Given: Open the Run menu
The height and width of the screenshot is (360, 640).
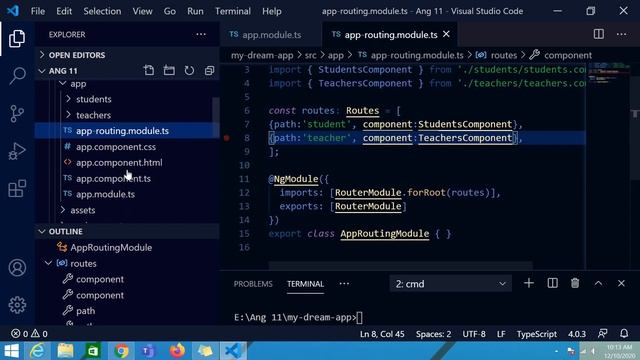Looking at the screenshot, I should (195, 11).
